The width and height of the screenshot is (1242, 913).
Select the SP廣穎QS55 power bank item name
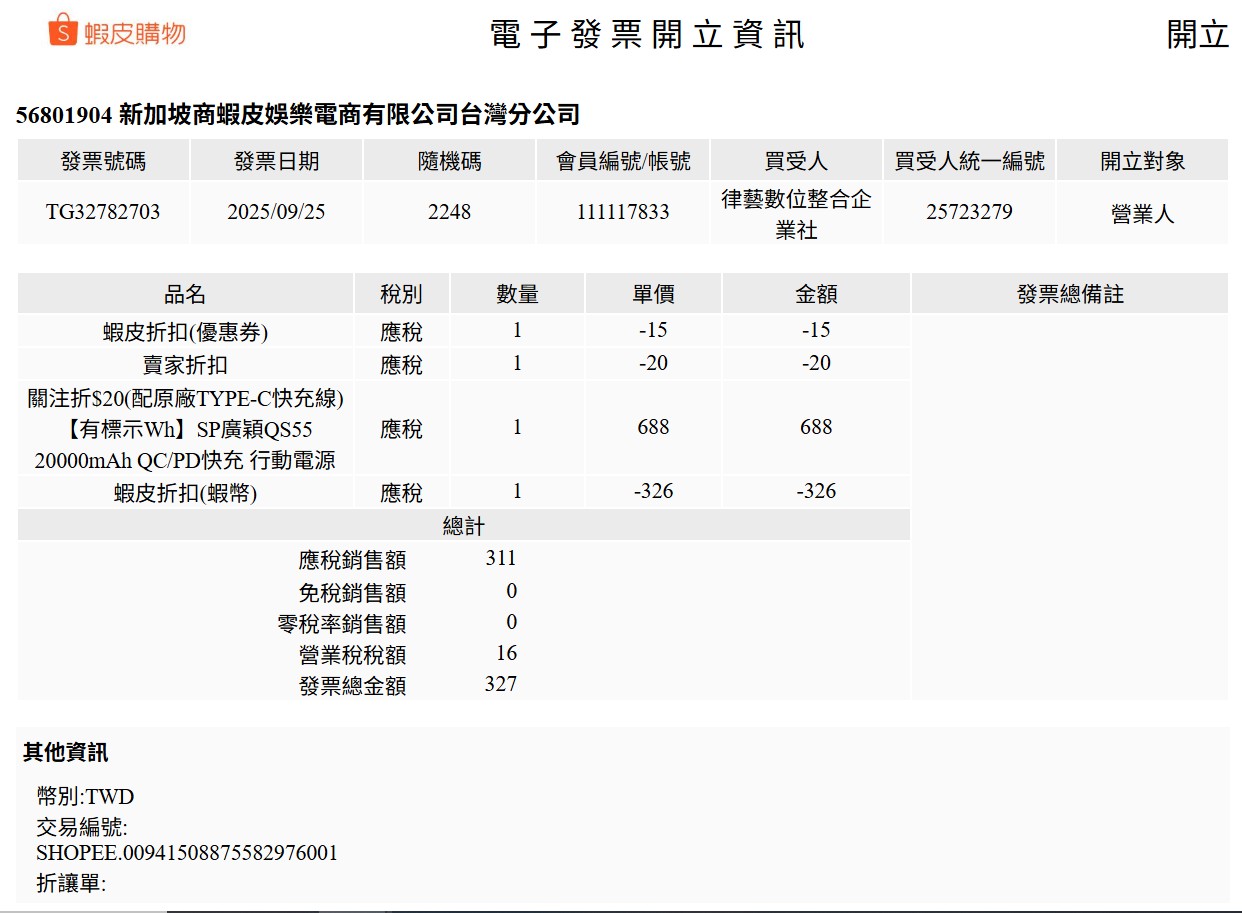click(185, 429)
